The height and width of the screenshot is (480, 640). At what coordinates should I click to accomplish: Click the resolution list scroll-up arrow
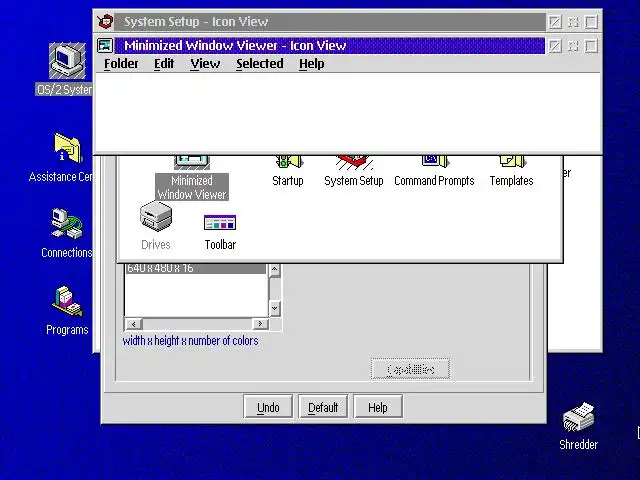(275, 270)
